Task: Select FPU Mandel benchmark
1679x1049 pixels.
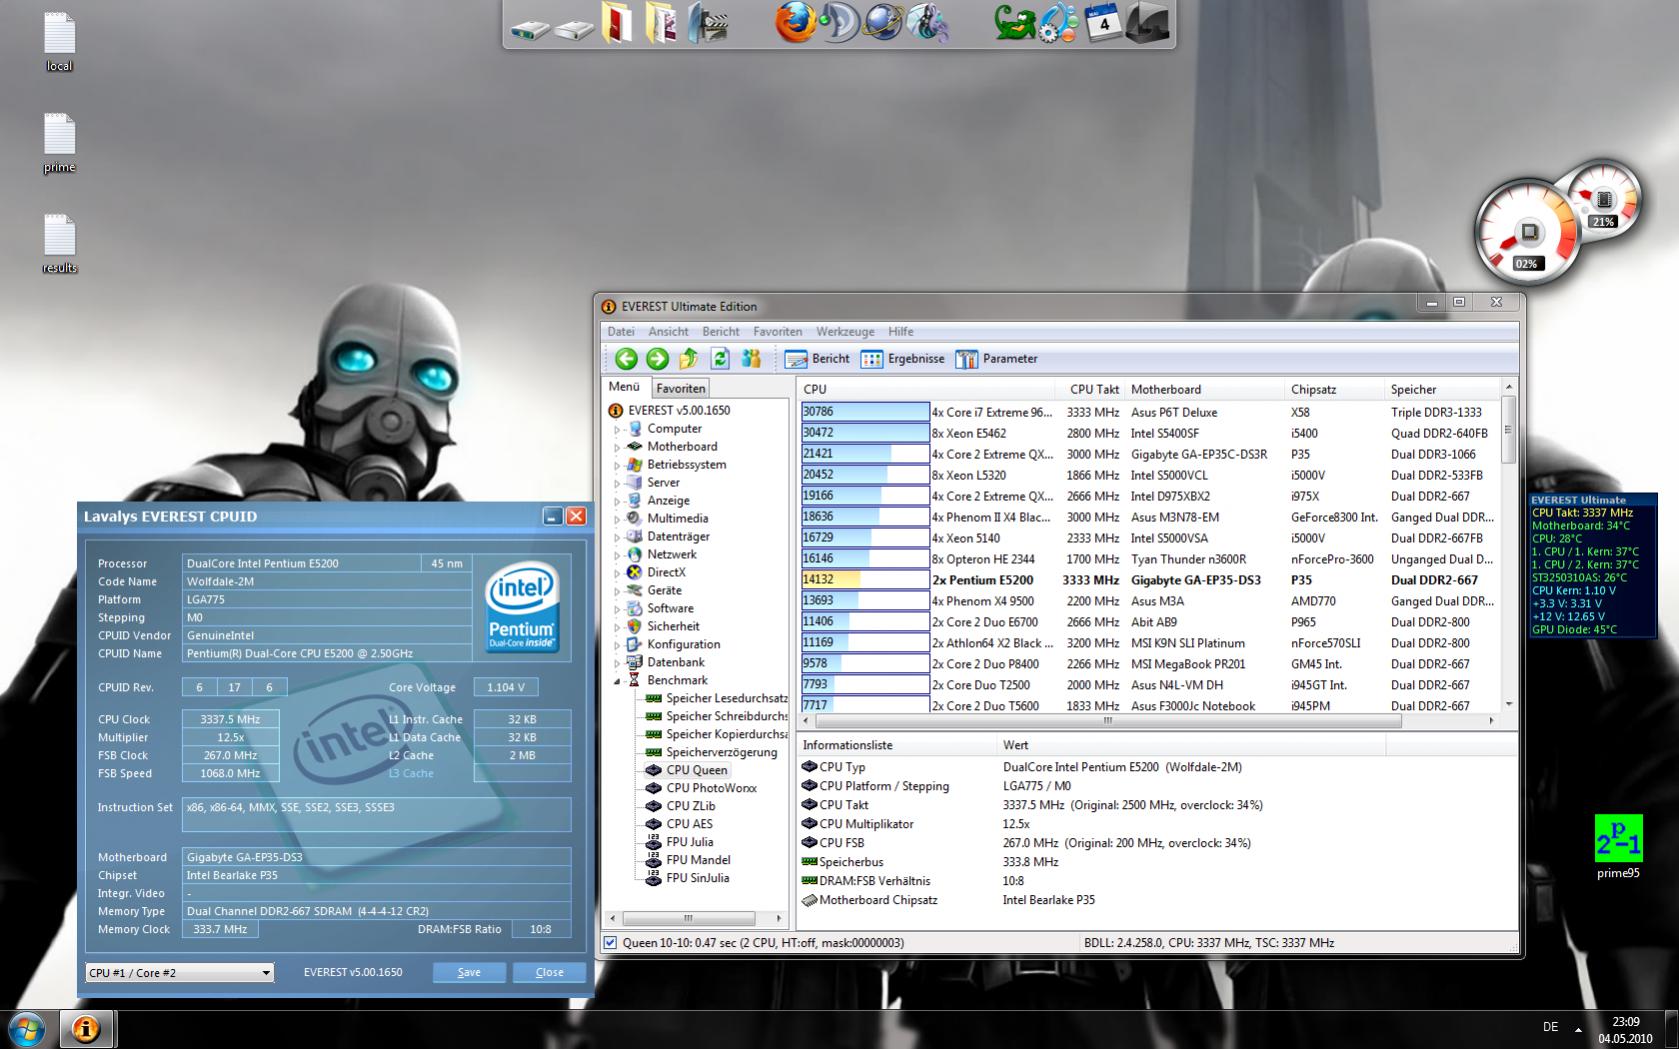Action: click(688, 860)
